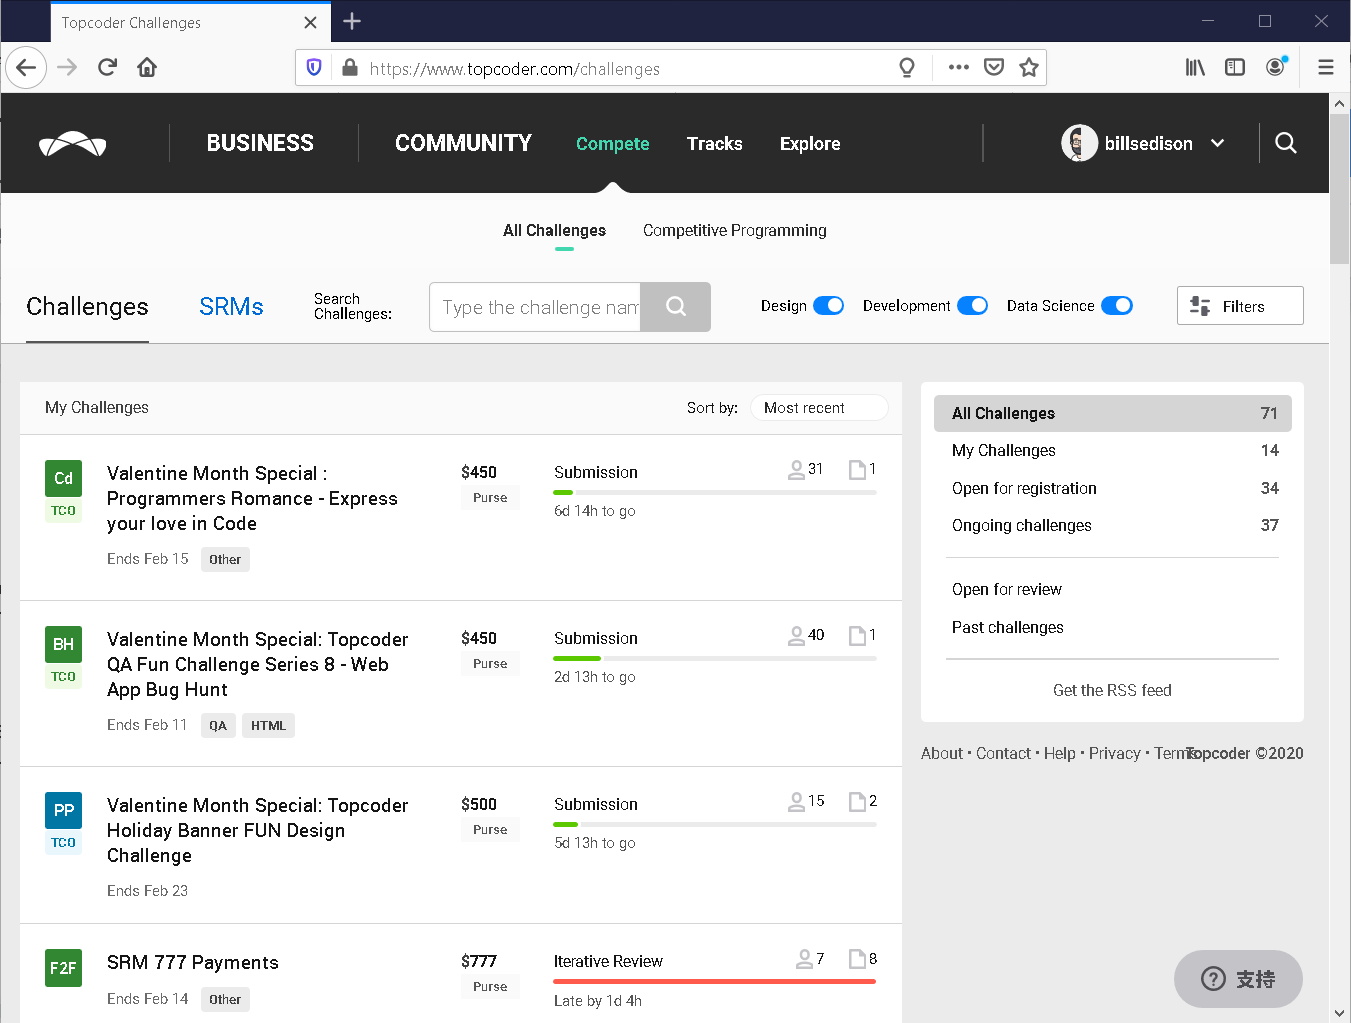Open the Firefox account icon
This screenshot has height=1023, width=1351.
1276,68
